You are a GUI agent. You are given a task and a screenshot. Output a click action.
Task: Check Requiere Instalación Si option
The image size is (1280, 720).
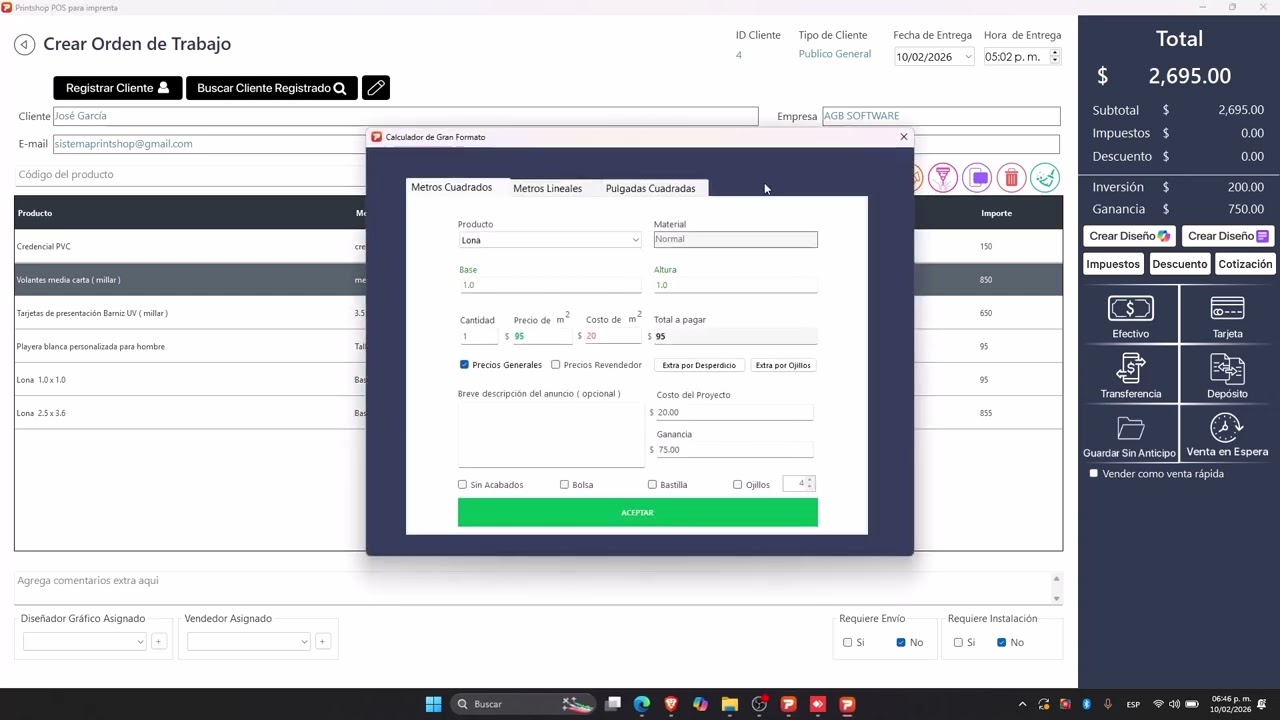958,642
